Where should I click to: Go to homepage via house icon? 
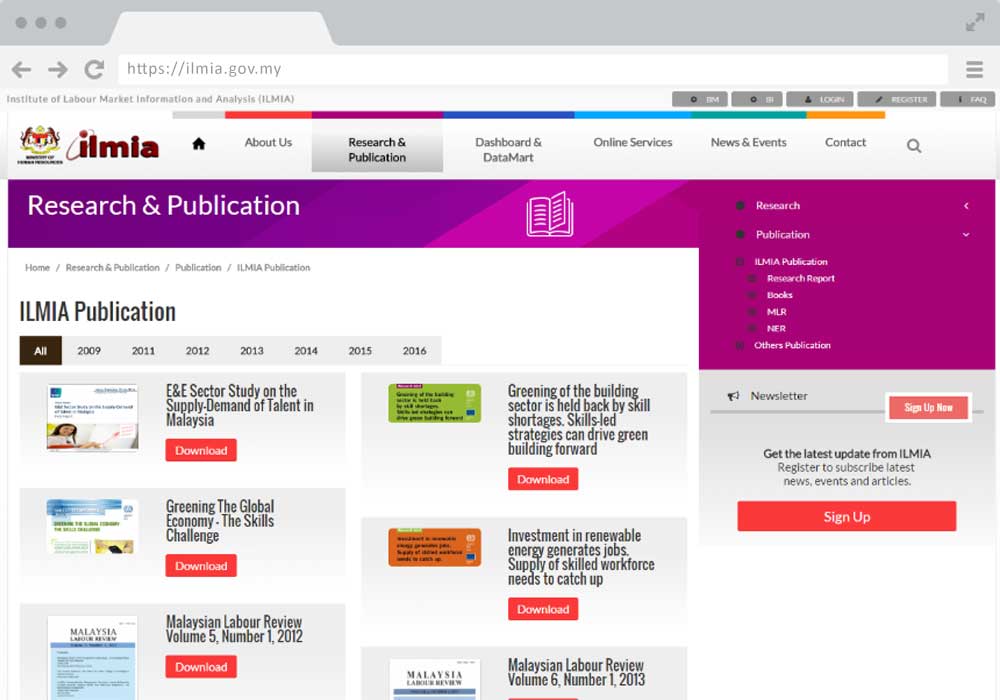click(x=199, y=143)
